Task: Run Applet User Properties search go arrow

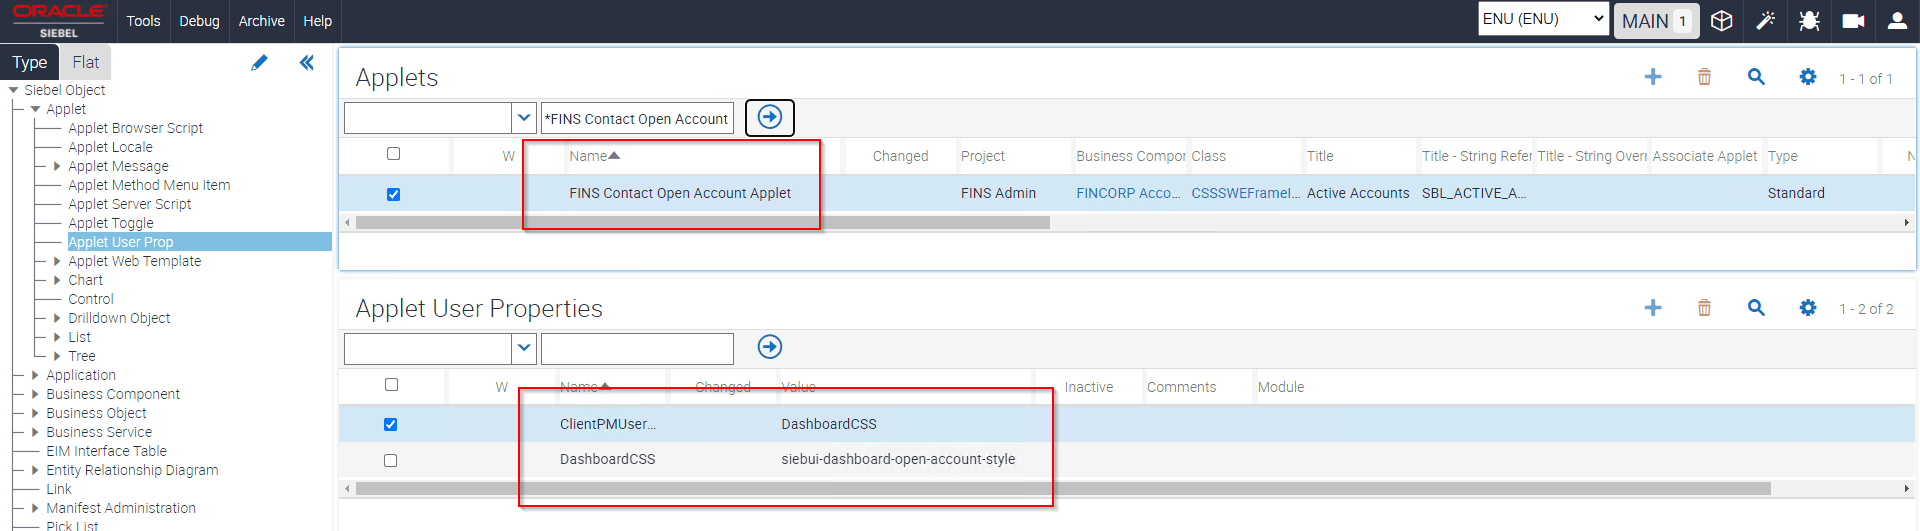Action: pos(770,347)
